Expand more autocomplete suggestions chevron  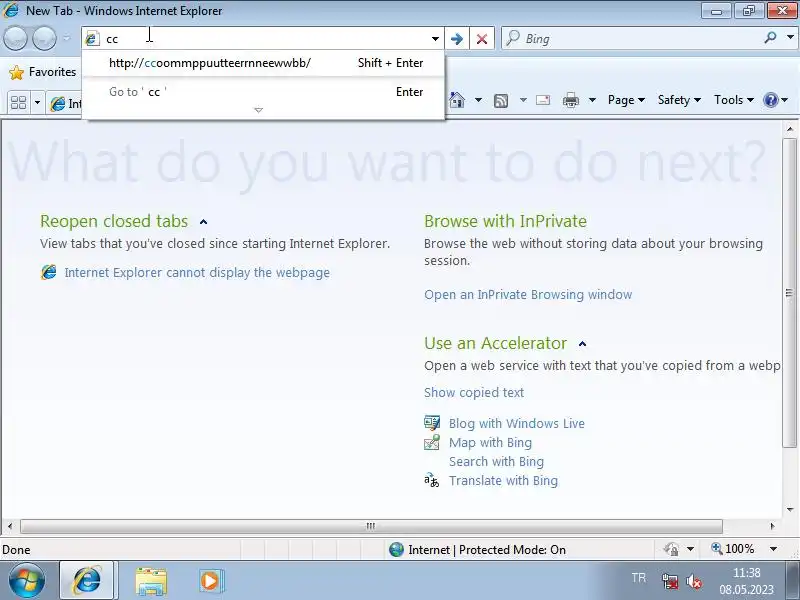pyautogui.click(x=259, y=110)
